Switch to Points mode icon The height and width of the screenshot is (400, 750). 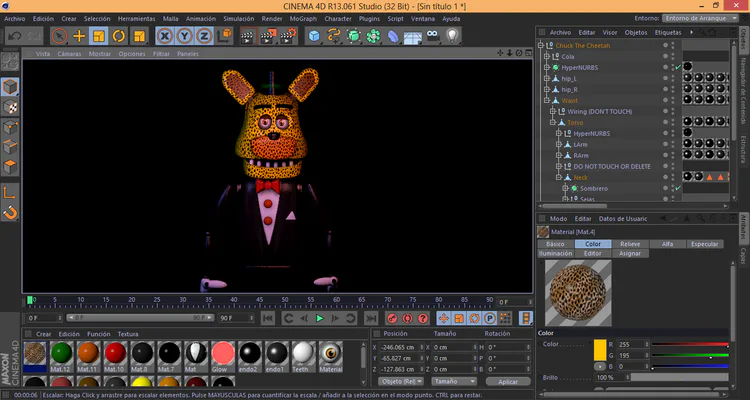point(10,127)
